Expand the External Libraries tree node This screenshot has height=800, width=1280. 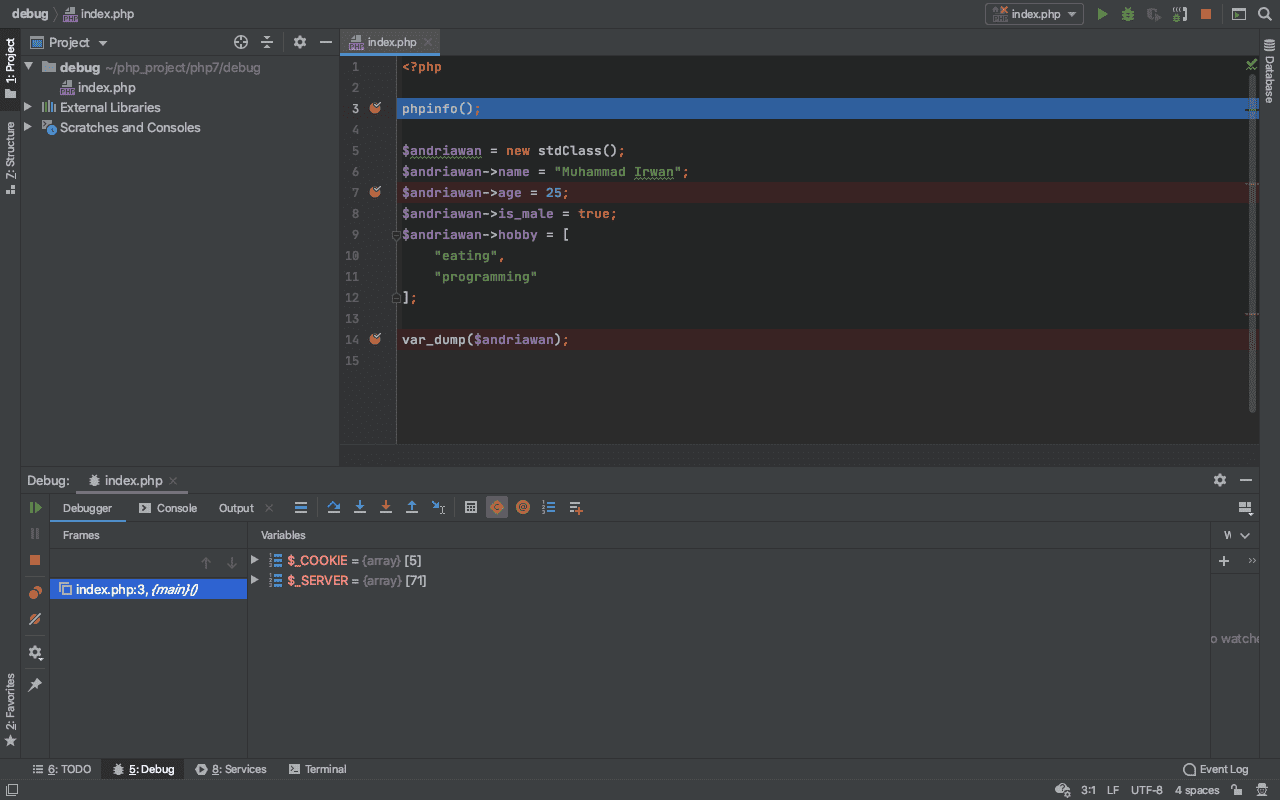(28, 107)
